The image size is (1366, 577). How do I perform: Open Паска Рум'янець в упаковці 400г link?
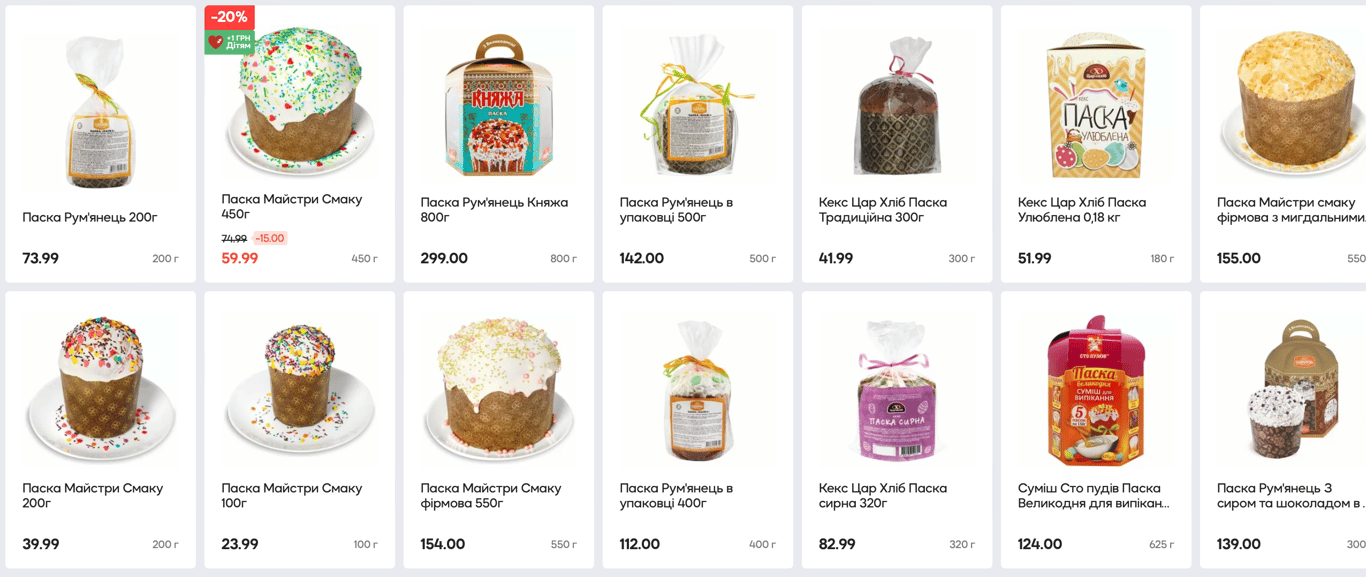click(x=676, y=496)
